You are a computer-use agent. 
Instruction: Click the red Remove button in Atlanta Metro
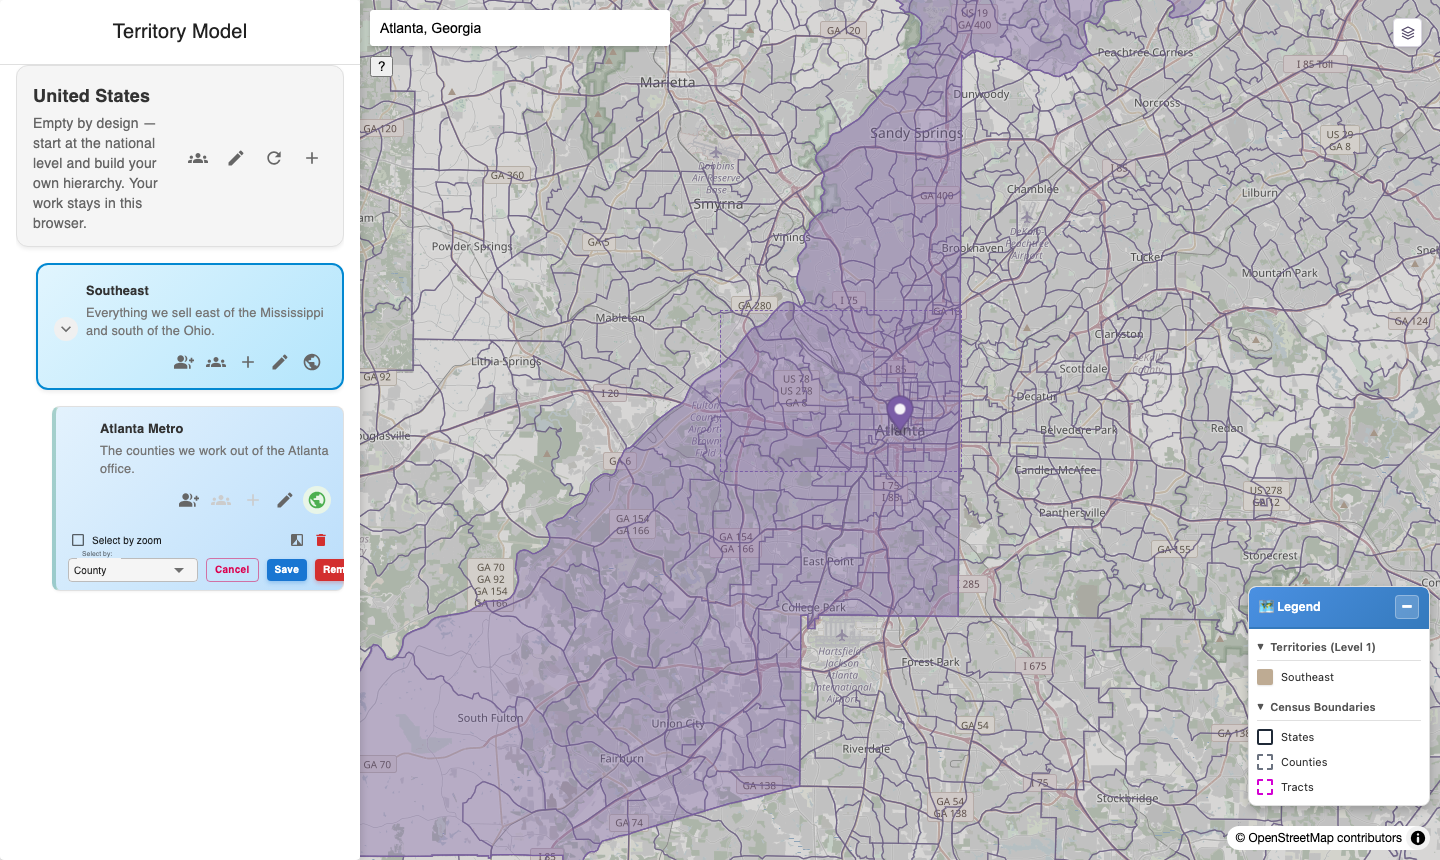coord(330,570)
